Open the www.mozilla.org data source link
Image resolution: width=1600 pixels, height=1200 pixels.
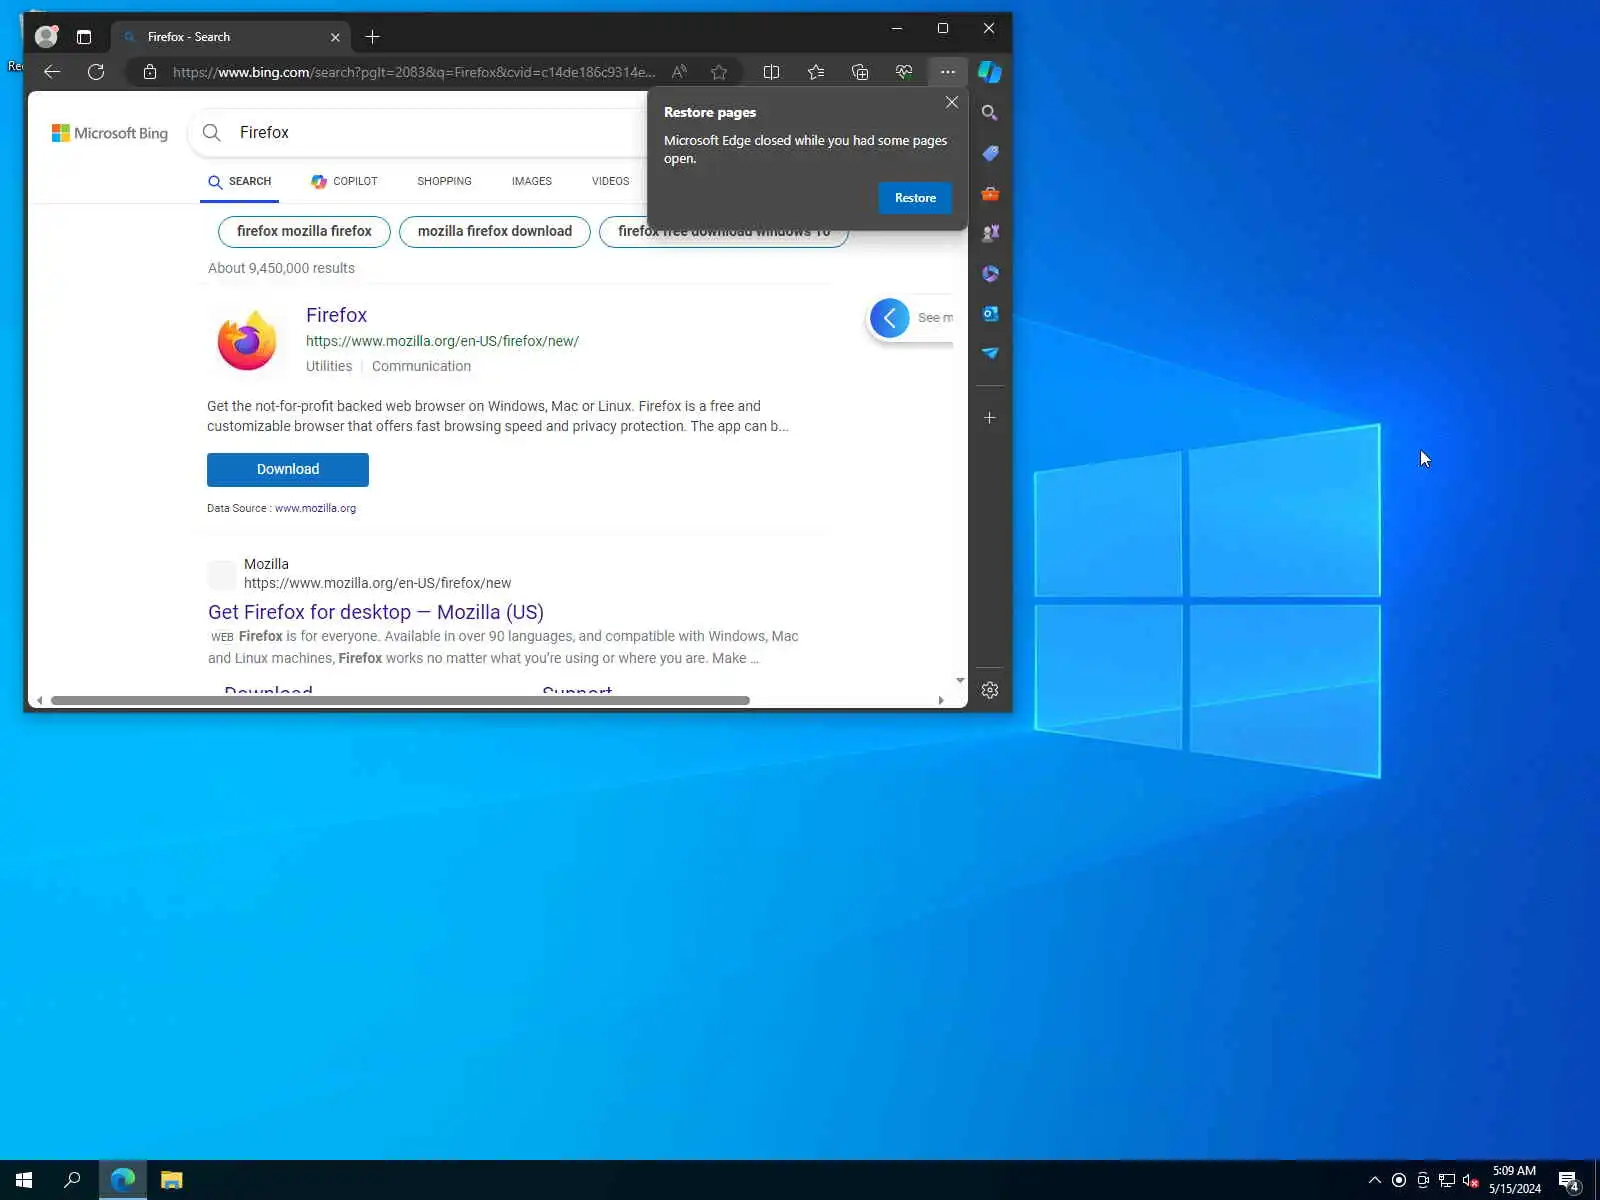click(315, 508)
